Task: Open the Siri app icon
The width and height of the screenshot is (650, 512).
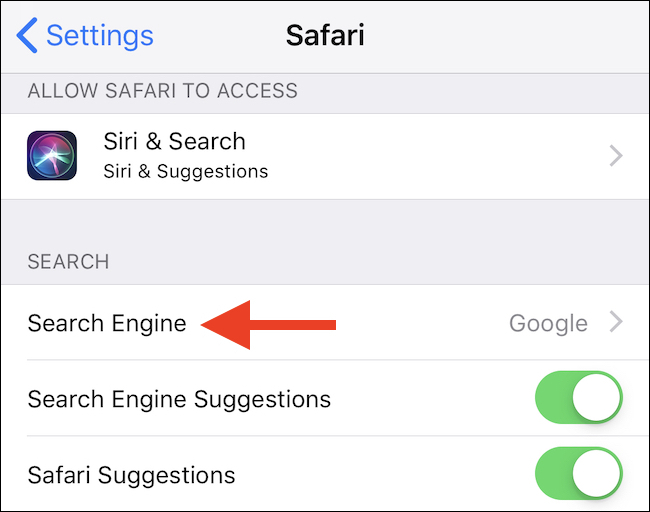Action: [x=52, y=155]
